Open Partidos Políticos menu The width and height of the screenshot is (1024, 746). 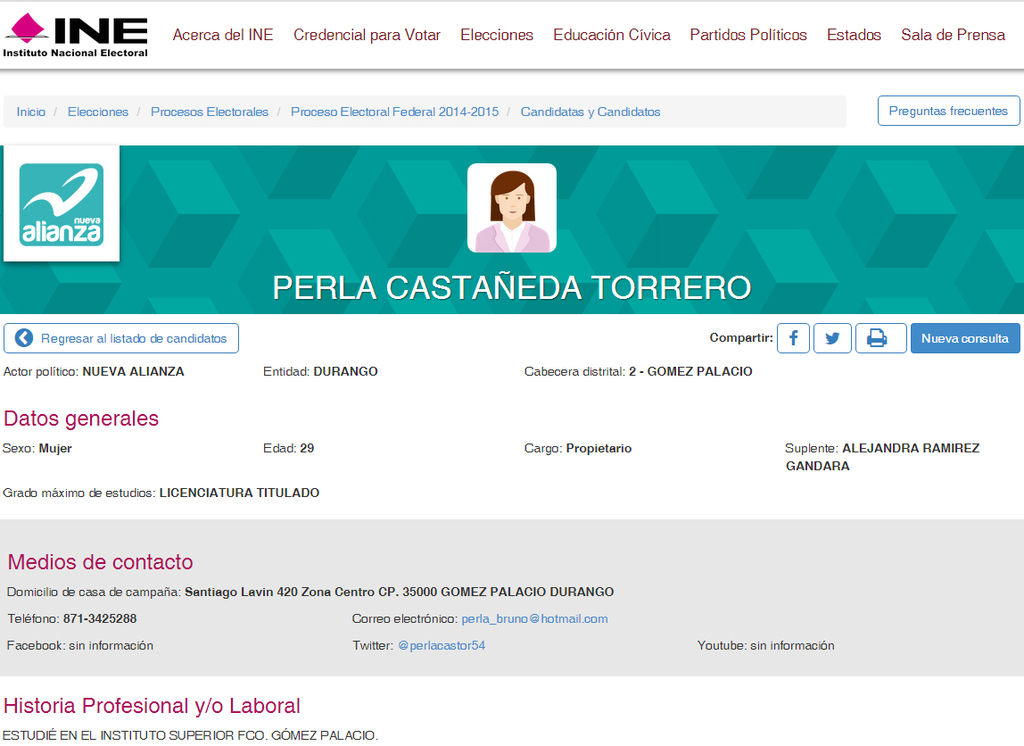click(748, 35)
